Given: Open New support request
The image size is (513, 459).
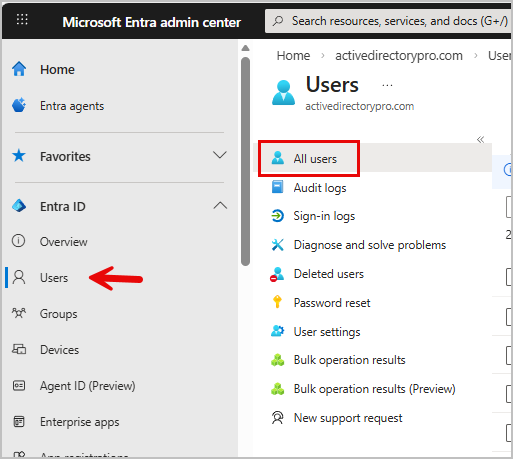Looking at the screenshot, I should [348, 418].
